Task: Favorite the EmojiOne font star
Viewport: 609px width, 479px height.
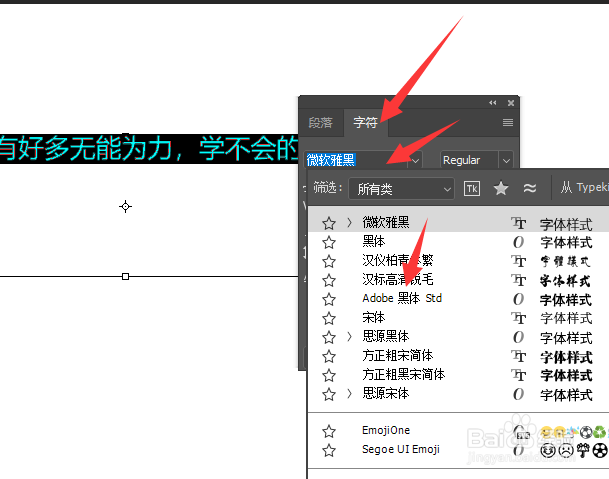Action: tap(329, 431)
